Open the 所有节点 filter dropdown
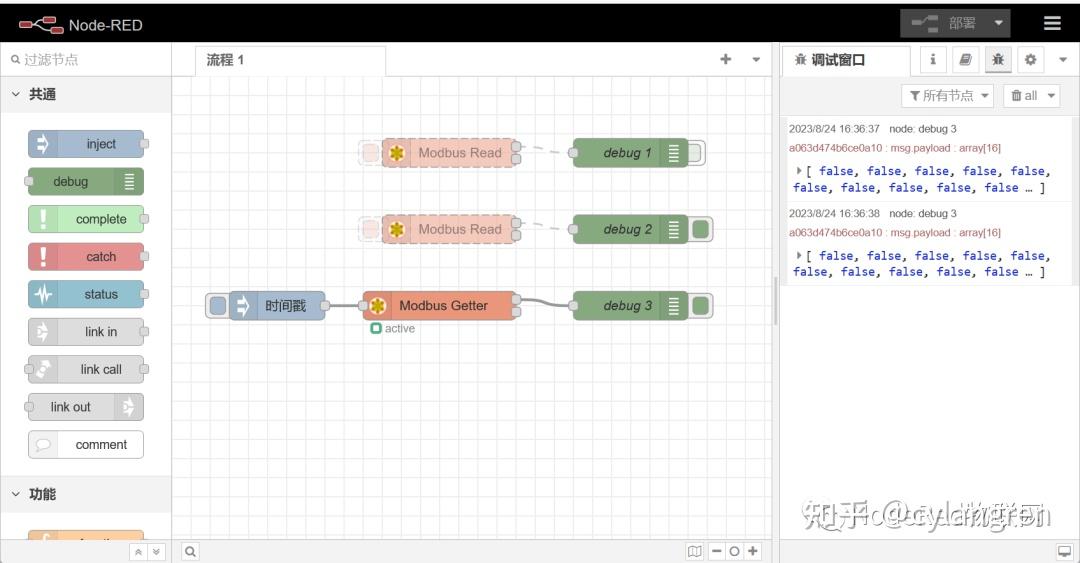 click(x=947, y=95)
